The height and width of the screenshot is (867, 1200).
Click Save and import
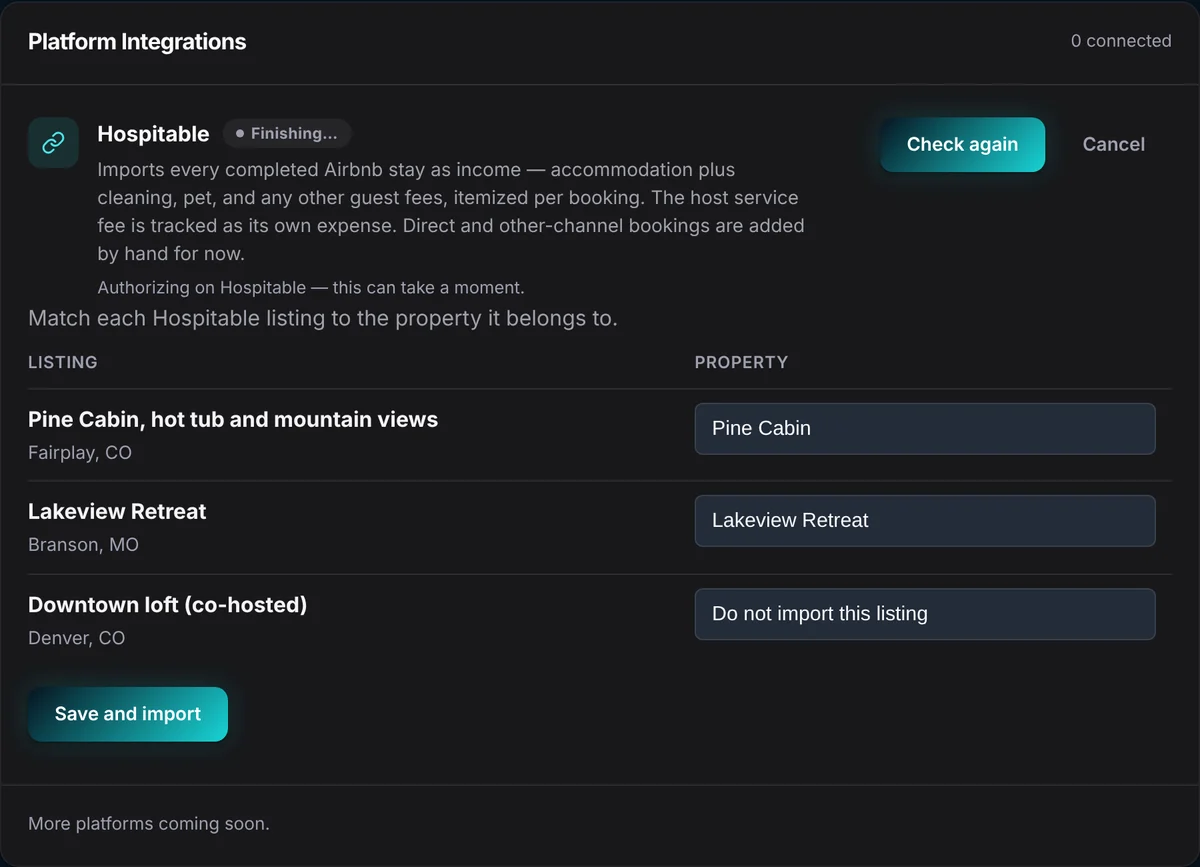click(x=128, y=714)
